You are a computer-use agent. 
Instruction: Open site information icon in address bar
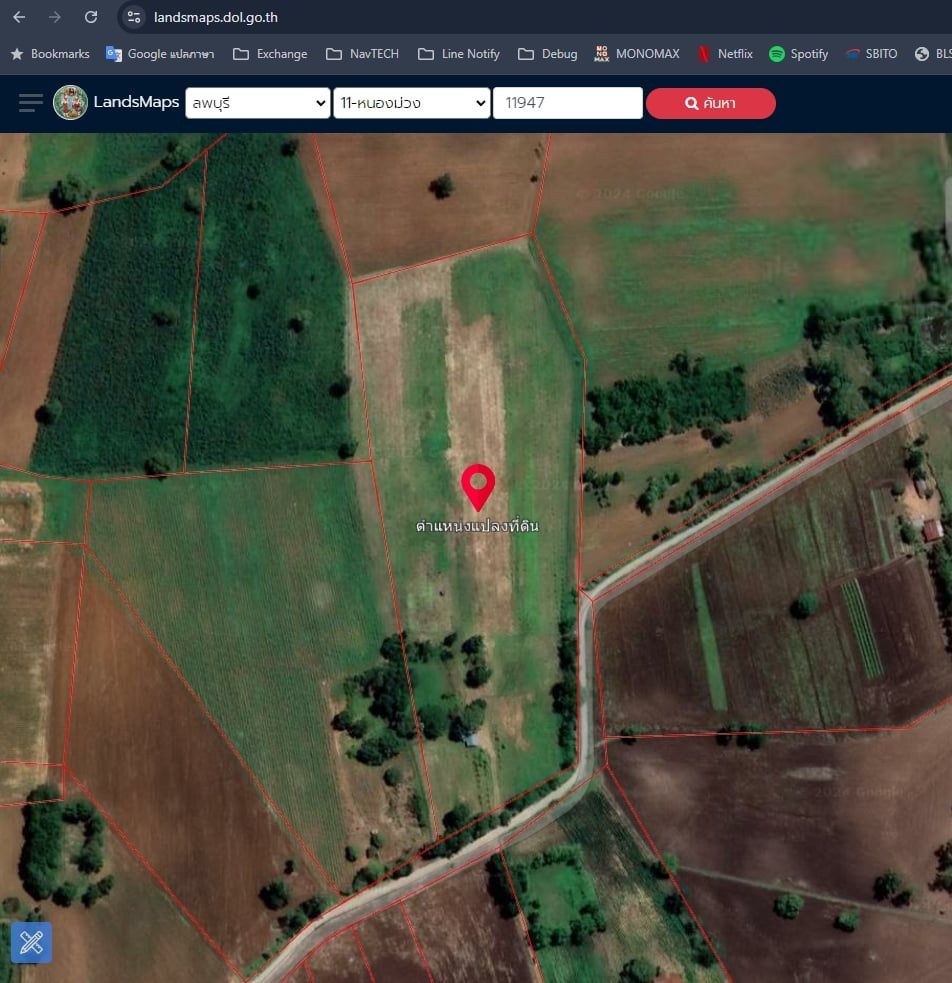click(133, 17)
